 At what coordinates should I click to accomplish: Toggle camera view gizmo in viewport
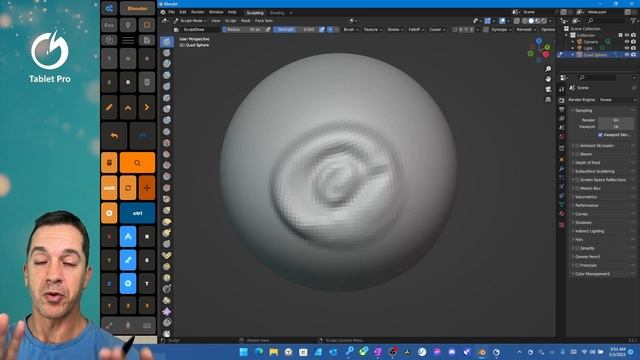[x=548, y=89]
